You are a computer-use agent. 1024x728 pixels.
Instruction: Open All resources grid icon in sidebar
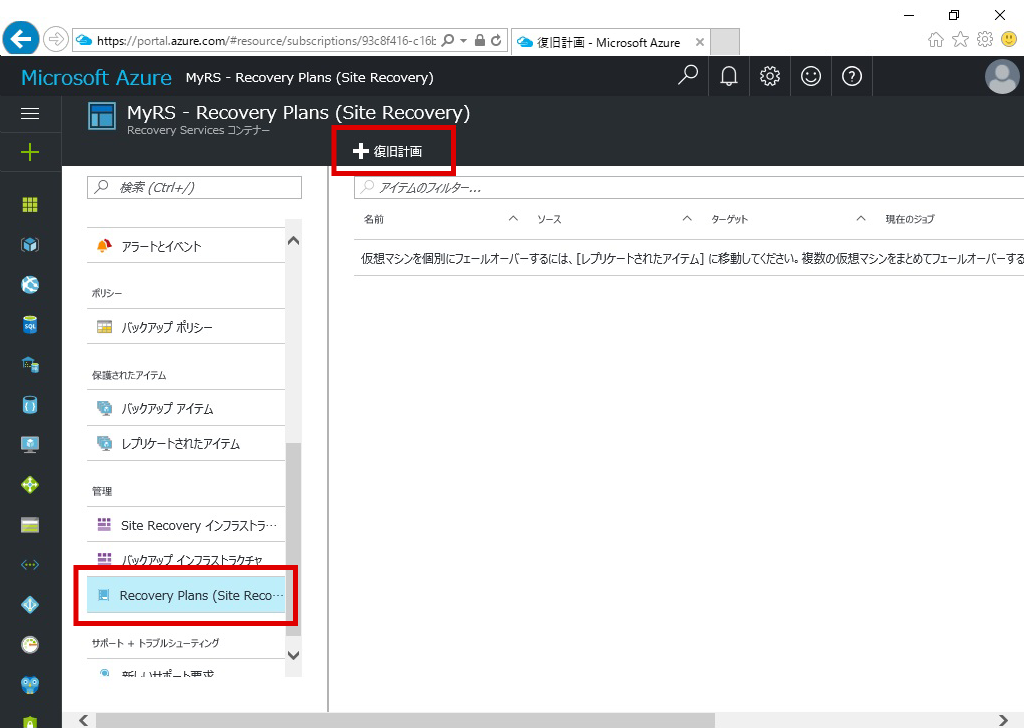30,205
